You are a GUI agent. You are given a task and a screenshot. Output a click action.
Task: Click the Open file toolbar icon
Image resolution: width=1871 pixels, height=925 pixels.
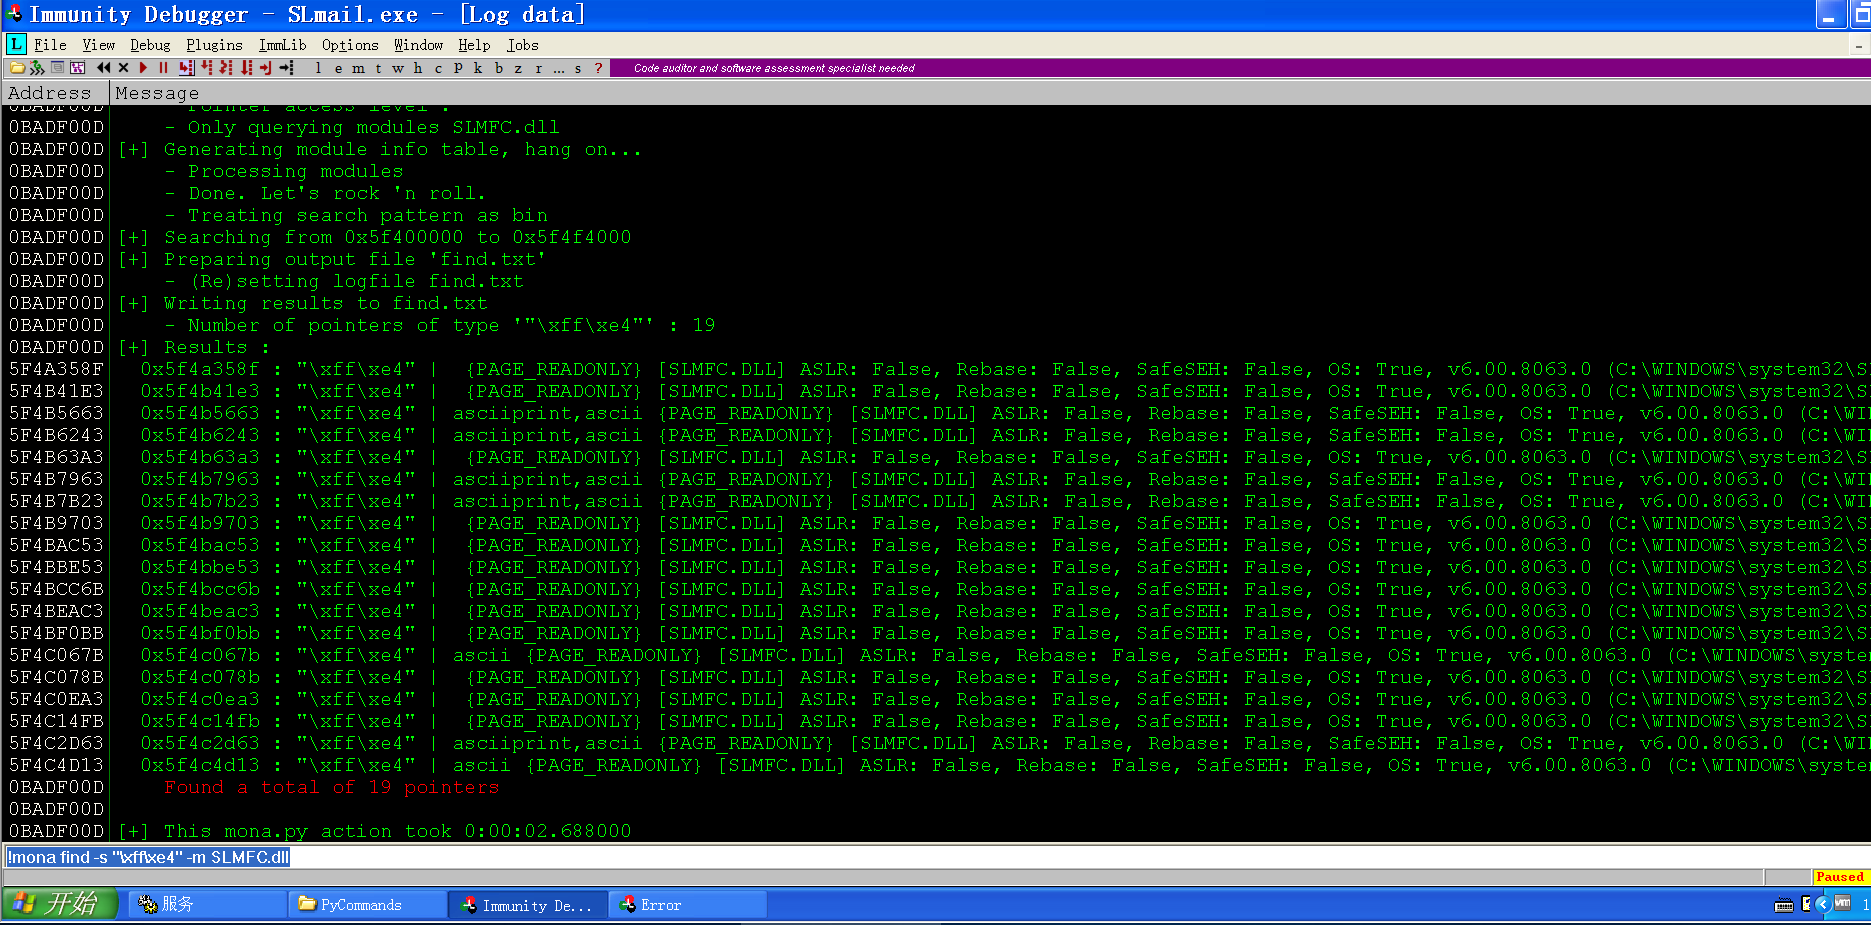tap(17, 68)
